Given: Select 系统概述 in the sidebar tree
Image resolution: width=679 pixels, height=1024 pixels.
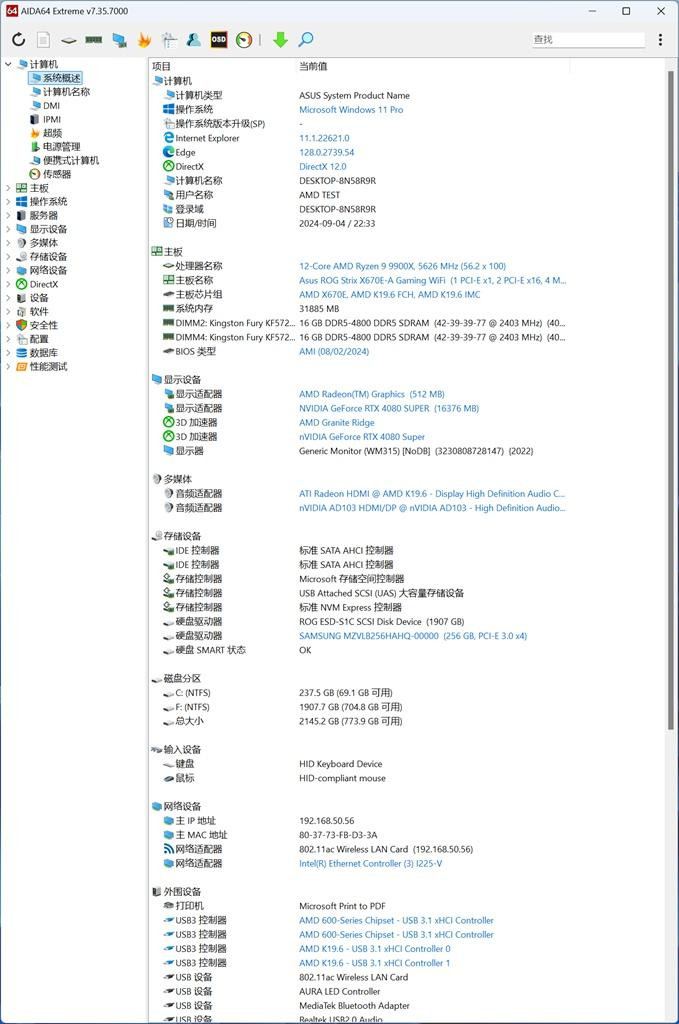Looking at the screenshot, I should [x=55, y=78].
